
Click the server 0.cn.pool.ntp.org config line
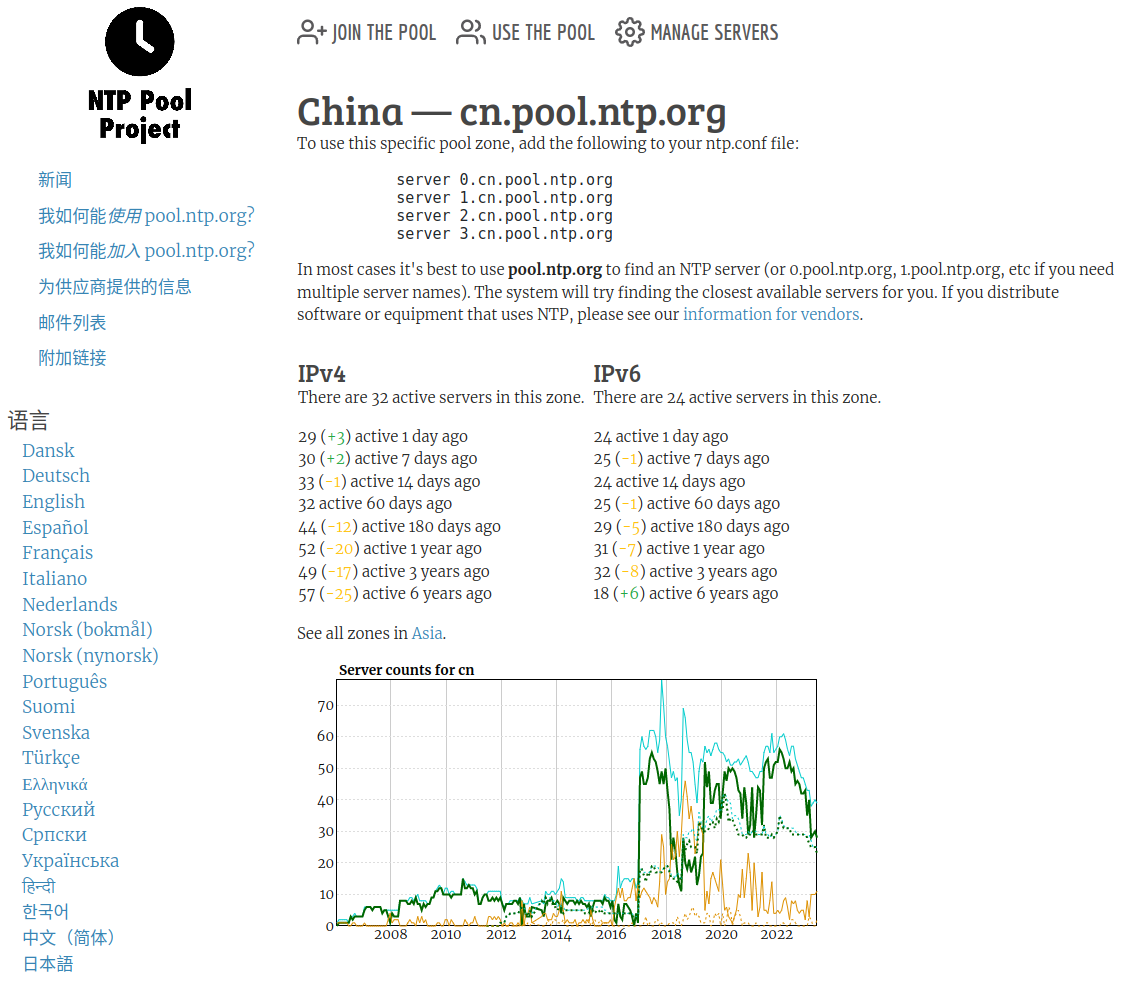tap(504, 180)
